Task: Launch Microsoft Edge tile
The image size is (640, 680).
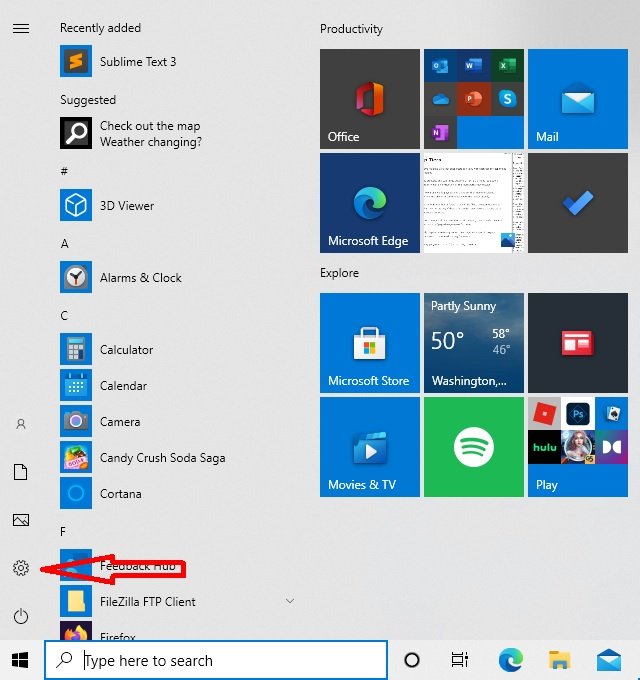Action: [x=370, y=203]
